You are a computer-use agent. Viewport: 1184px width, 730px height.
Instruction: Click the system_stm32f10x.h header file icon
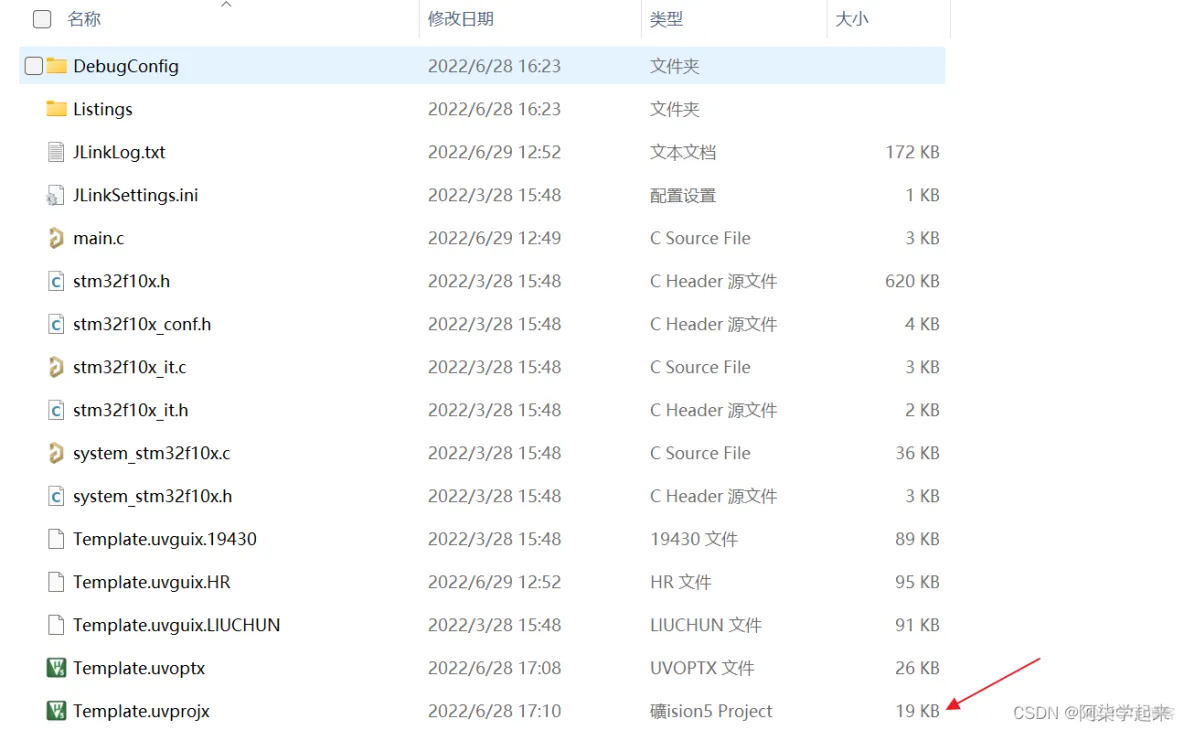(x=56, y=496)
